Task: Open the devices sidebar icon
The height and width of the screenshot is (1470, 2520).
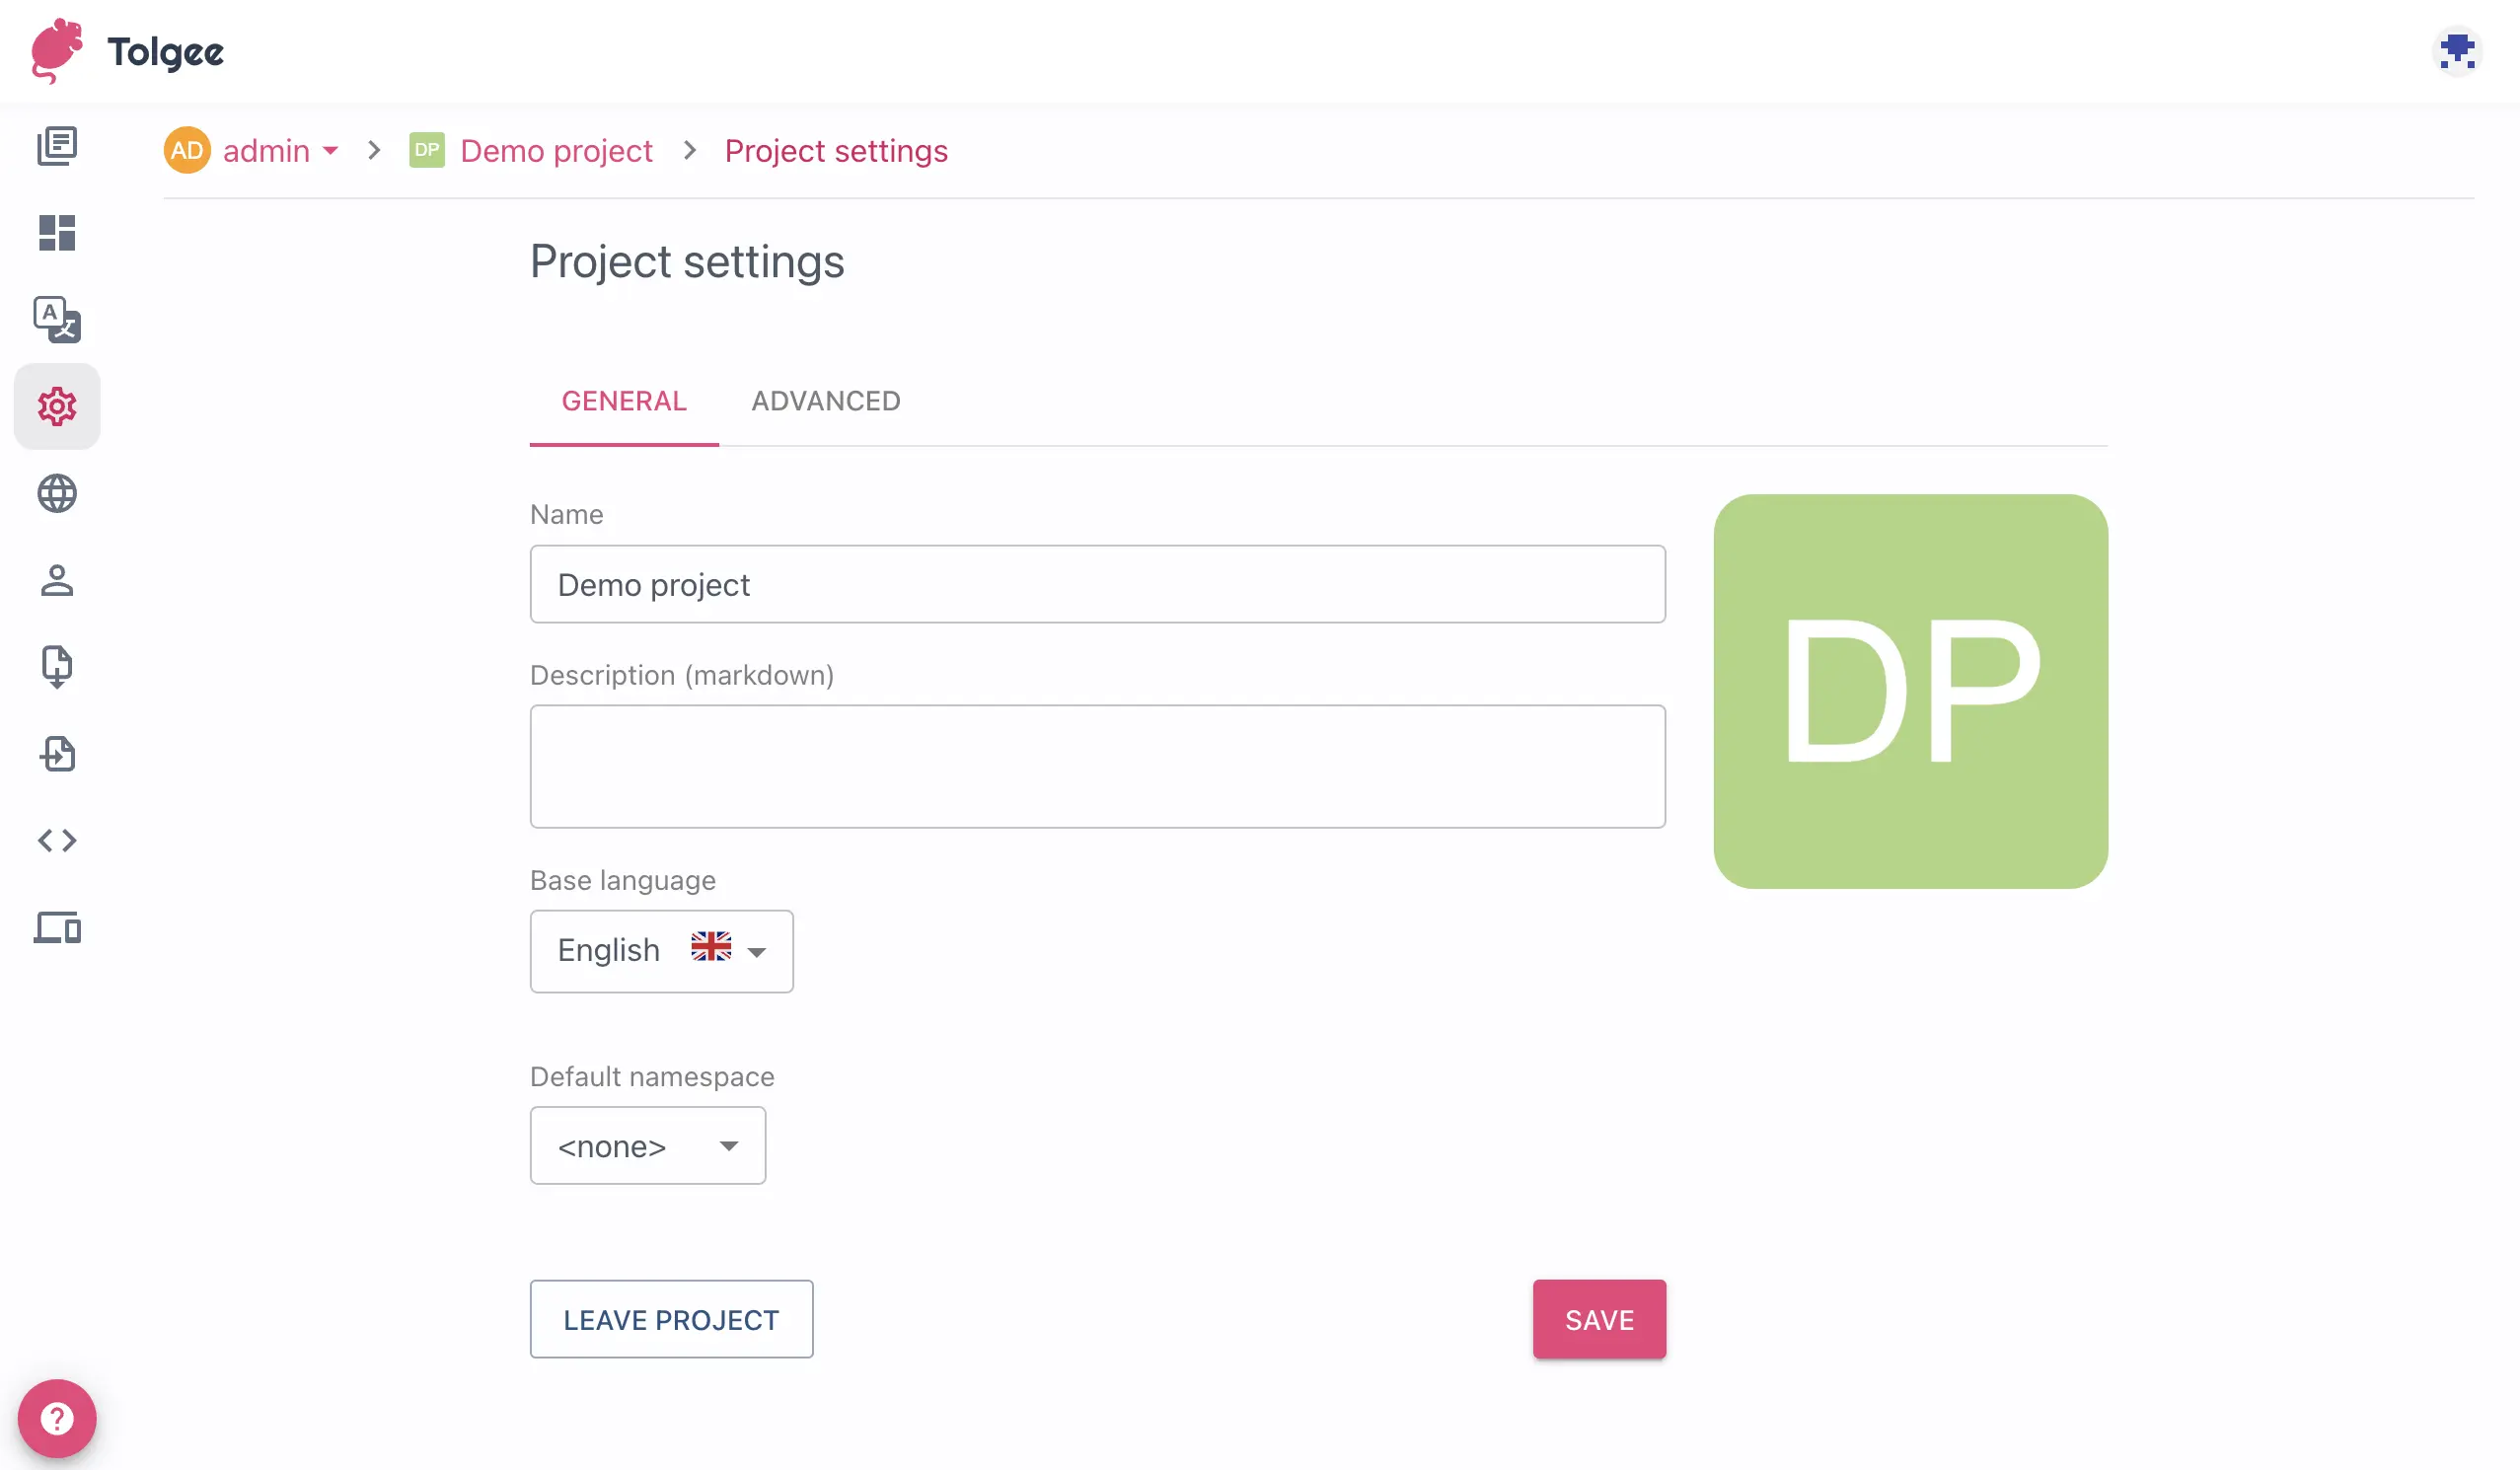Action: click(57, 928)
